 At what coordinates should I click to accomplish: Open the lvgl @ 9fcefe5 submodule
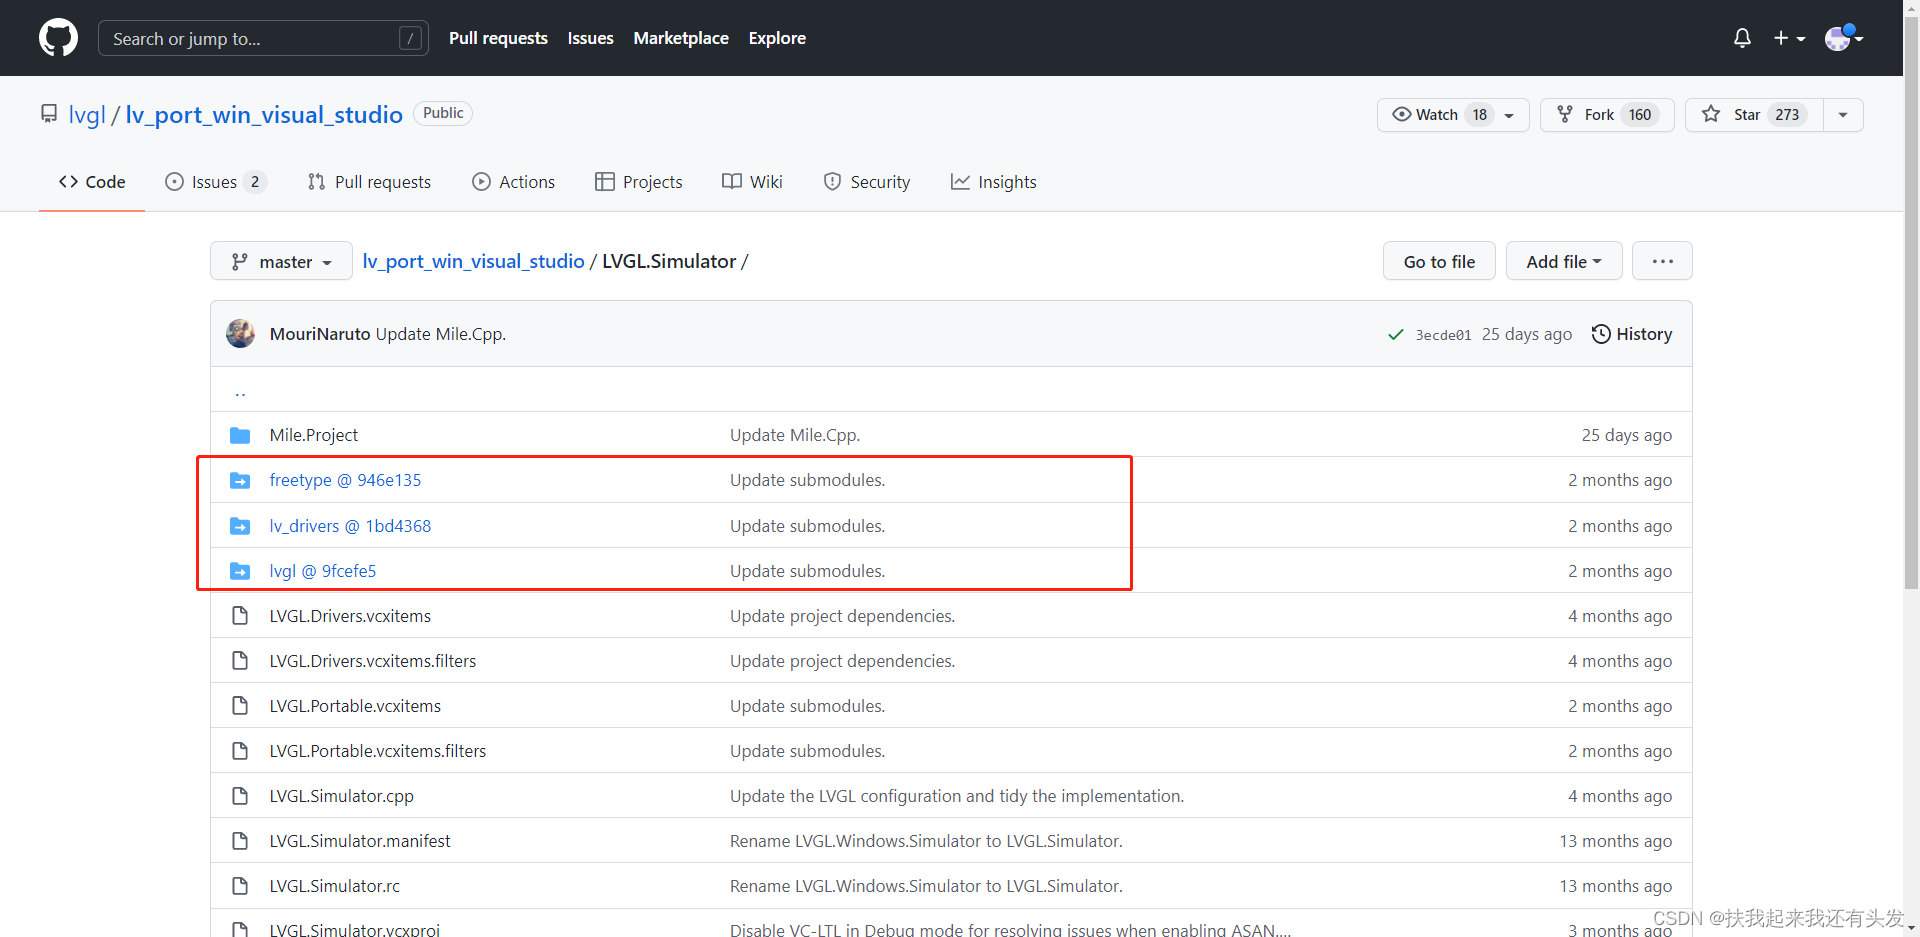[323, 571]
